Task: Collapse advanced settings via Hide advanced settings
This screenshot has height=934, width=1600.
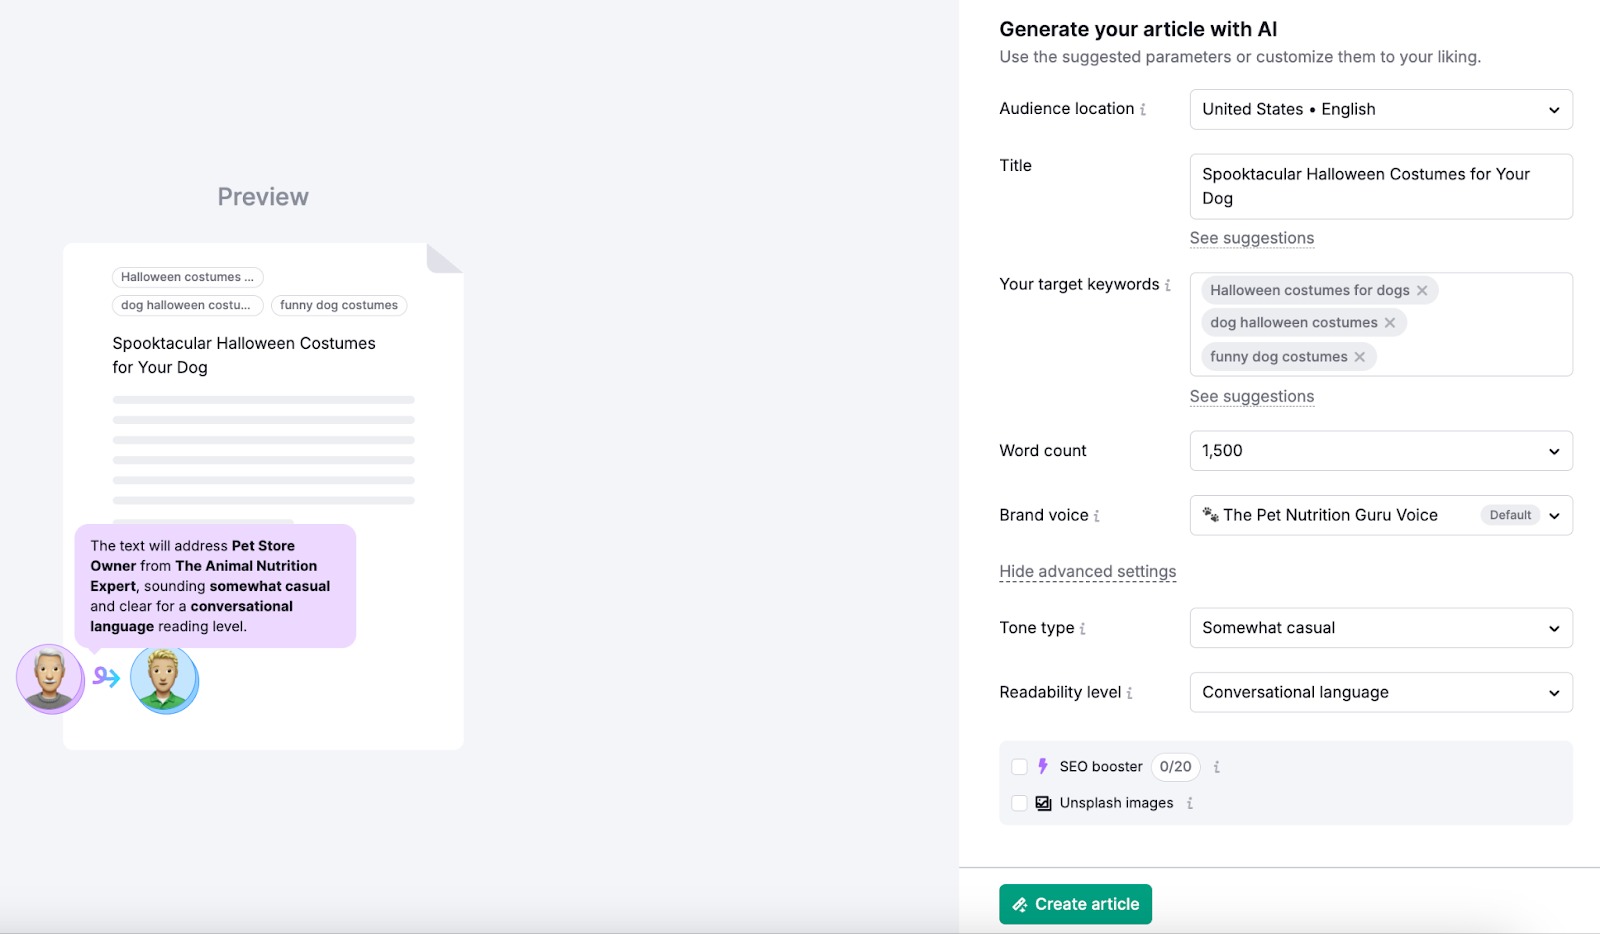Action: point(1087,571)
